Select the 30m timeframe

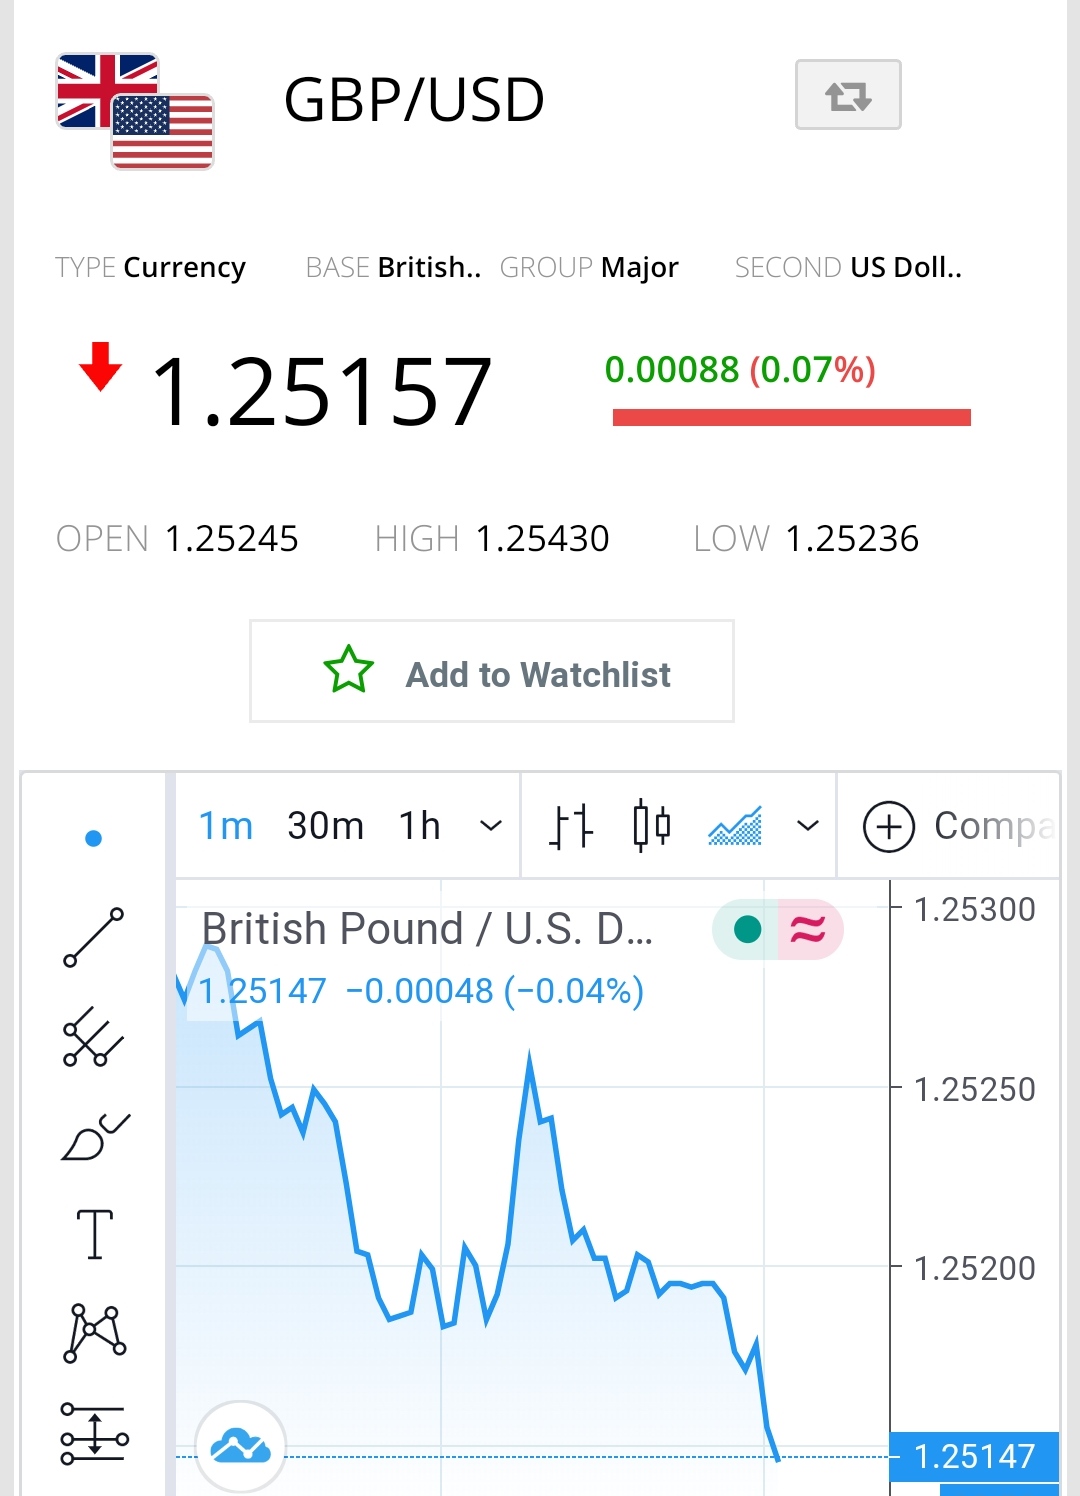click(326, 826)
